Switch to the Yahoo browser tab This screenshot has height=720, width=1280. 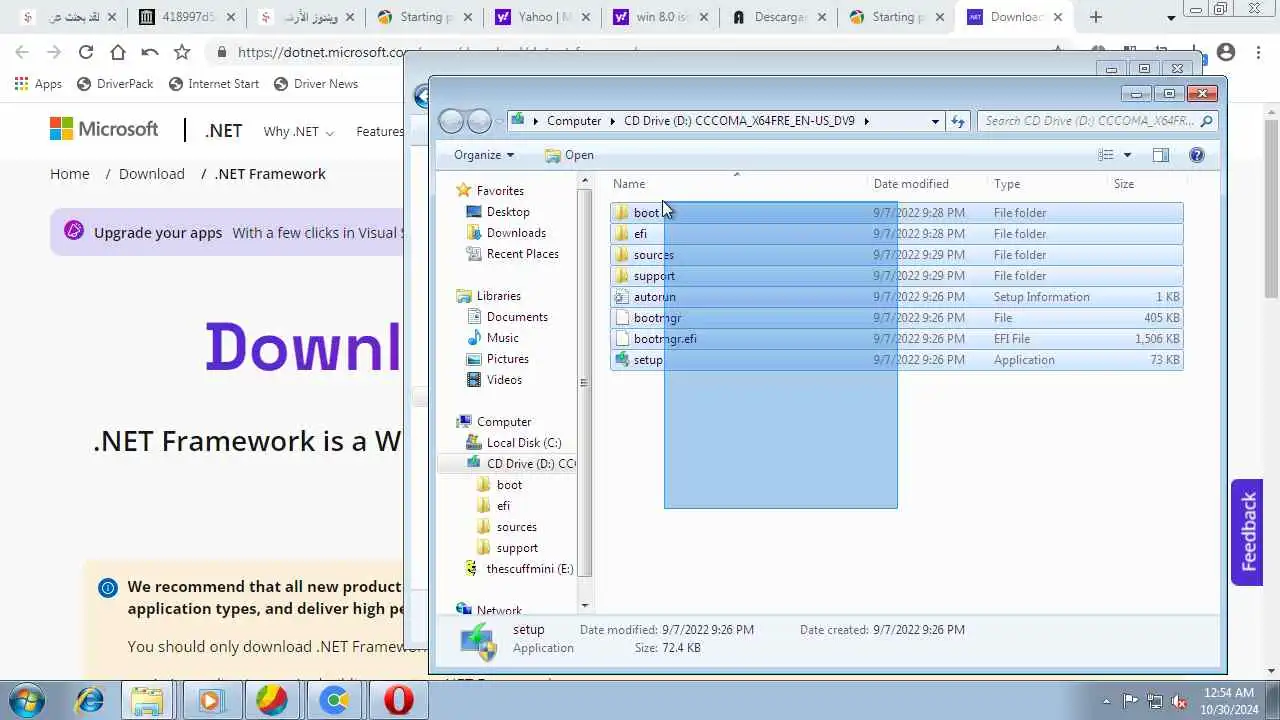pos(540,17)
